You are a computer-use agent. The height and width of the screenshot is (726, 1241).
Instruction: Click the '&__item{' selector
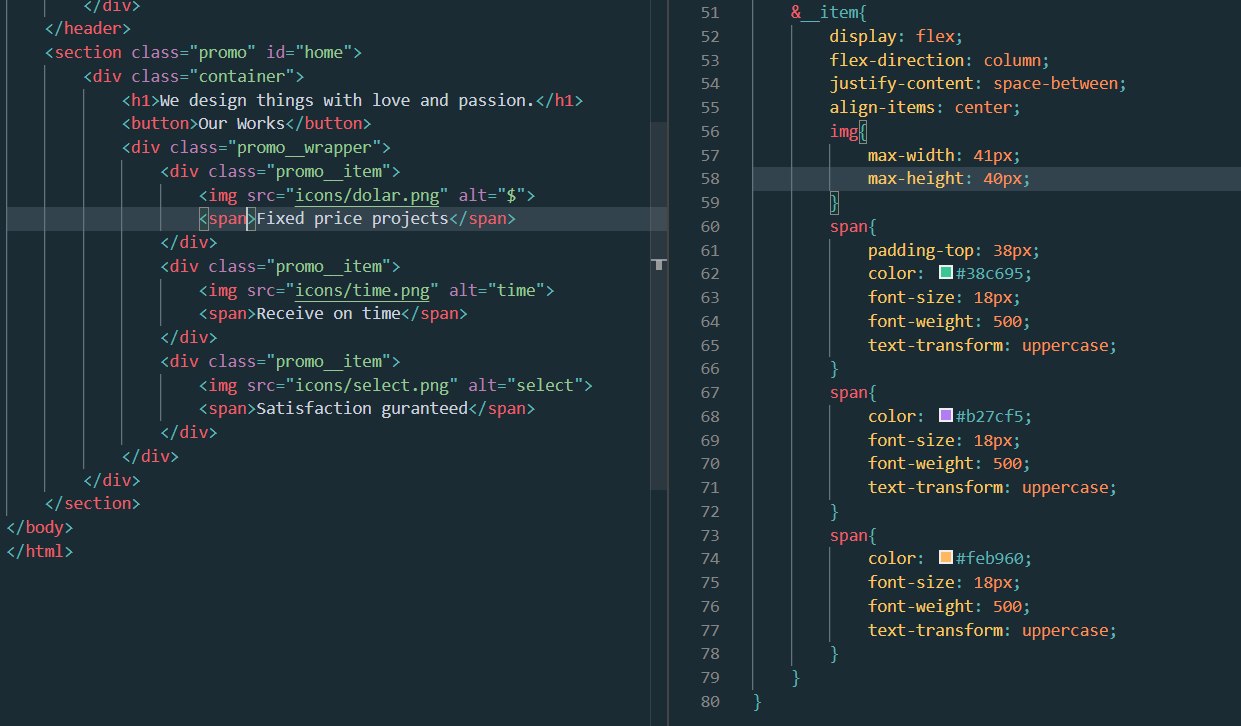click(830, 12)
